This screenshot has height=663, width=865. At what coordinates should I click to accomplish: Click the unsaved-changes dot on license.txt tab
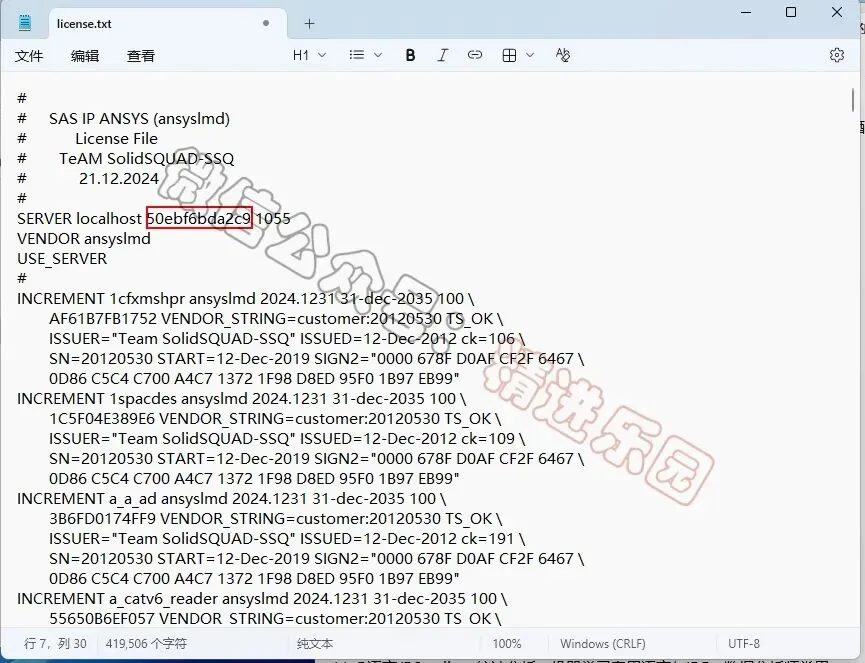point(266,23)
